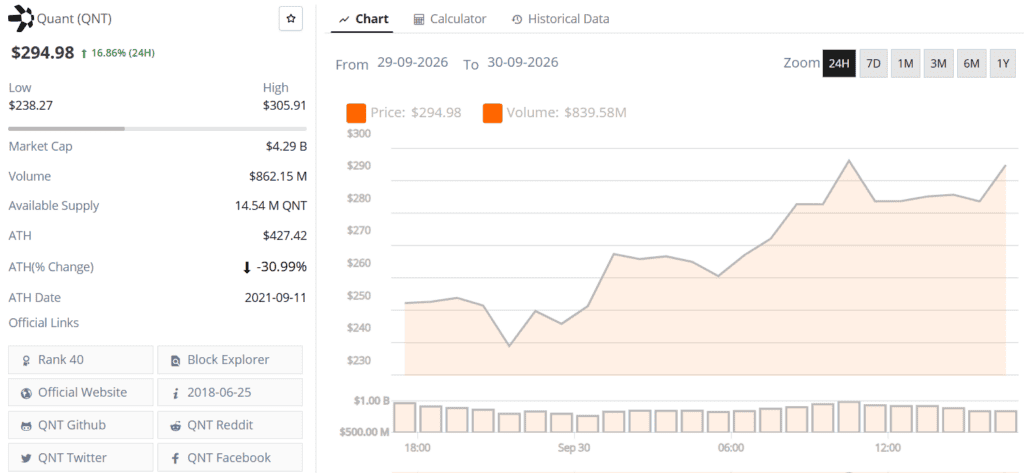Click the ATH value $427.42

coord(285,236)
